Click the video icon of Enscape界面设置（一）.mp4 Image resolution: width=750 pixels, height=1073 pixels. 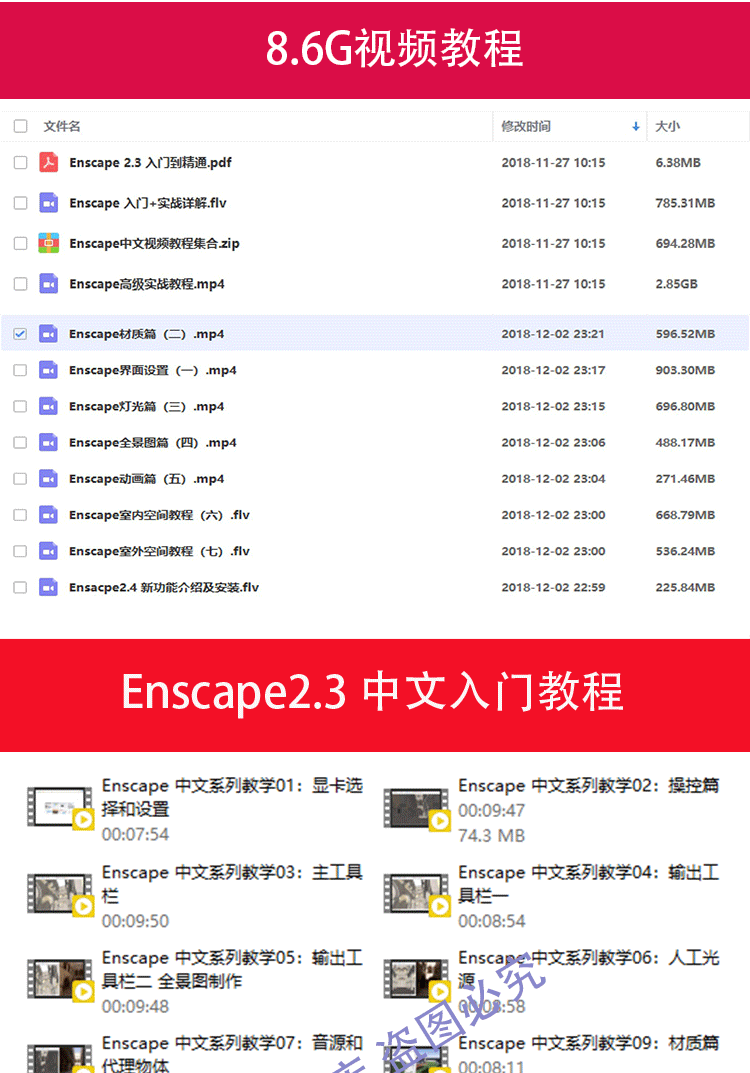click(x=49, y=370)
